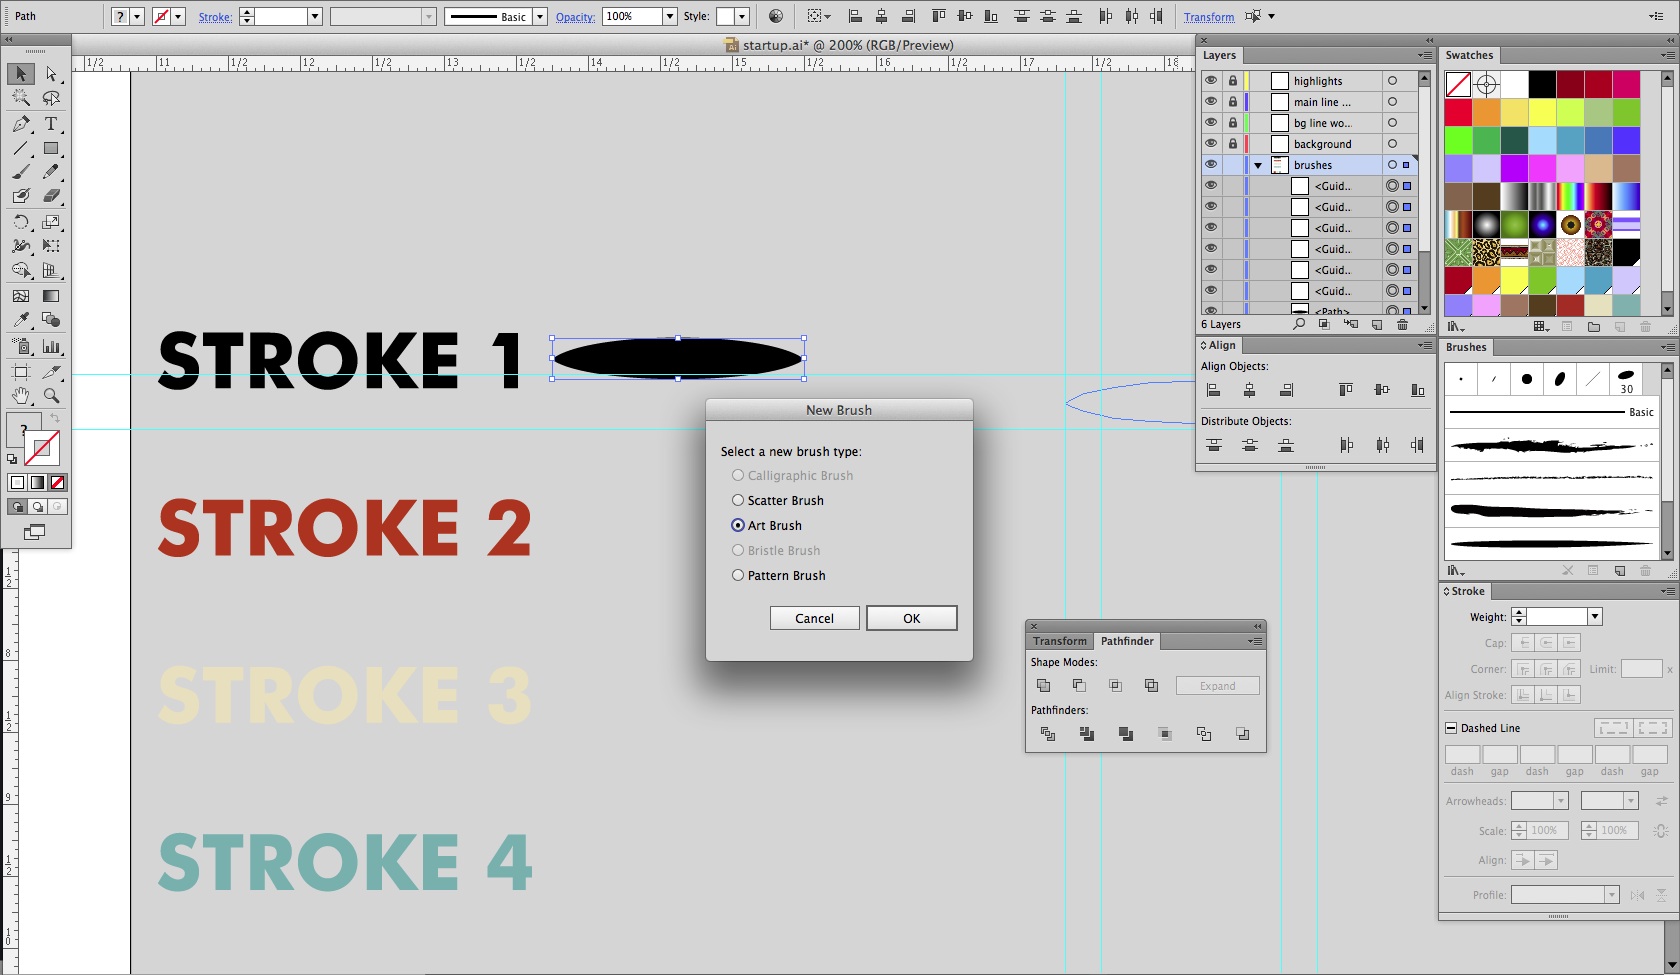Click the Divide pathfinder icon
The width and height of the screenshot is (1680, 975).
click(x=1048, y=734)
